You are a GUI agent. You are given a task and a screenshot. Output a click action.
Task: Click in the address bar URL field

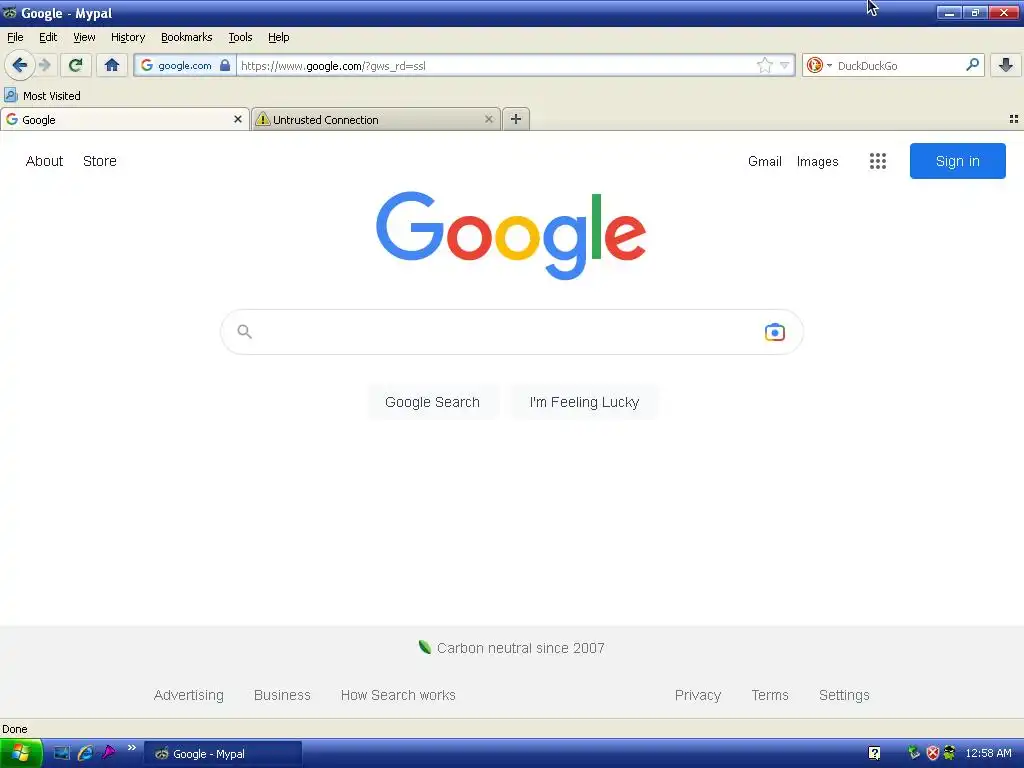[496, 65]
